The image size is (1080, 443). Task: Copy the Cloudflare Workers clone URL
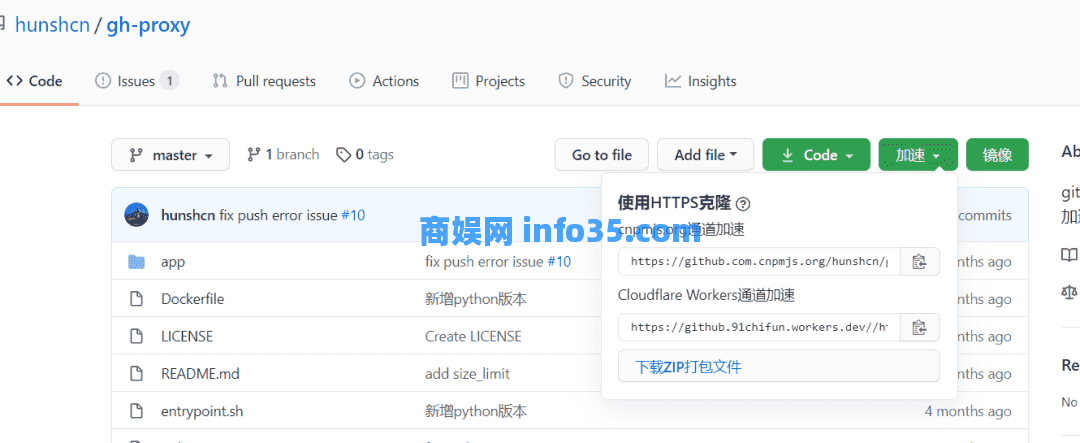pyautogui.click(x=919, y=327)
